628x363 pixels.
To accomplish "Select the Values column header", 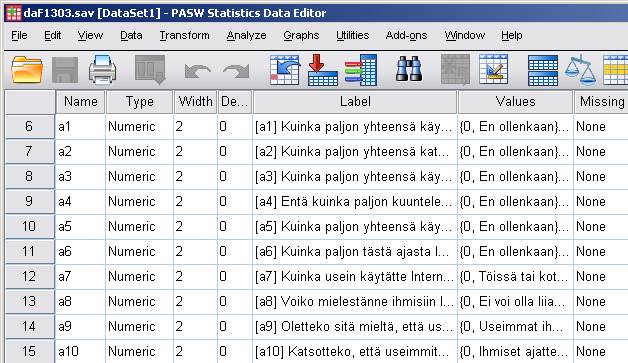I will [515, 102].
